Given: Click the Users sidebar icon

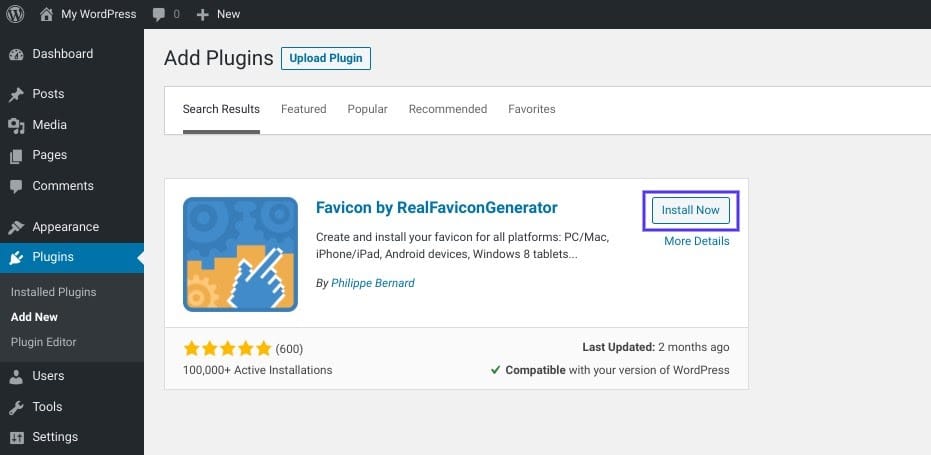Looking at the screenshot, I should click(x=16, y=377).
